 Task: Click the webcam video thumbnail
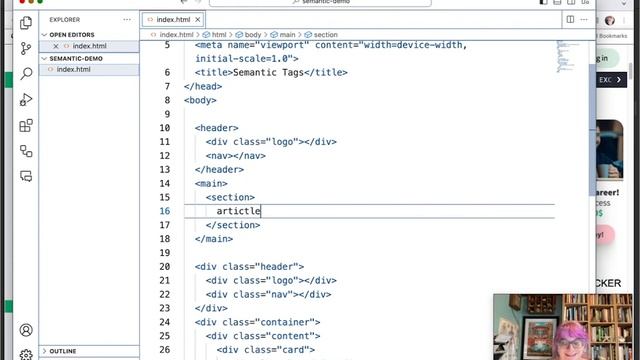click(562, 327)
